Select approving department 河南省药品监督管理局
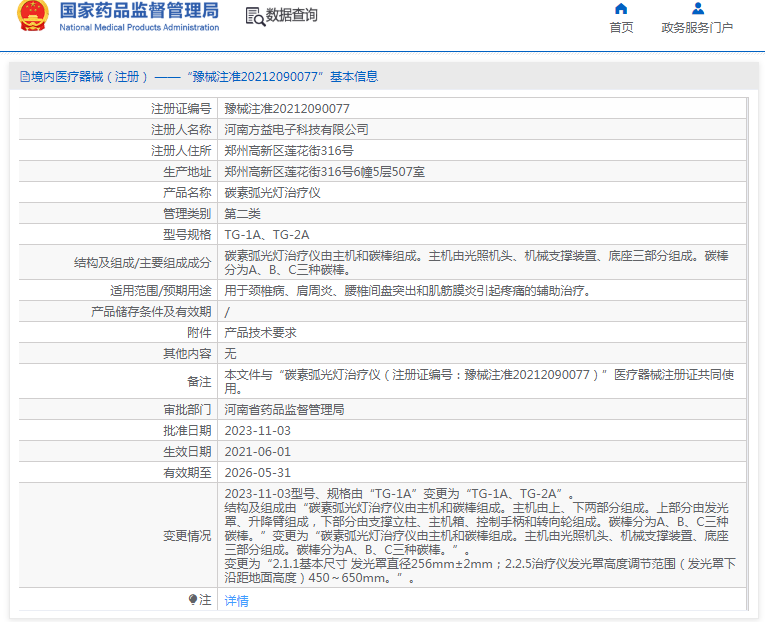The image size is (765, 622). pos(284,410)
